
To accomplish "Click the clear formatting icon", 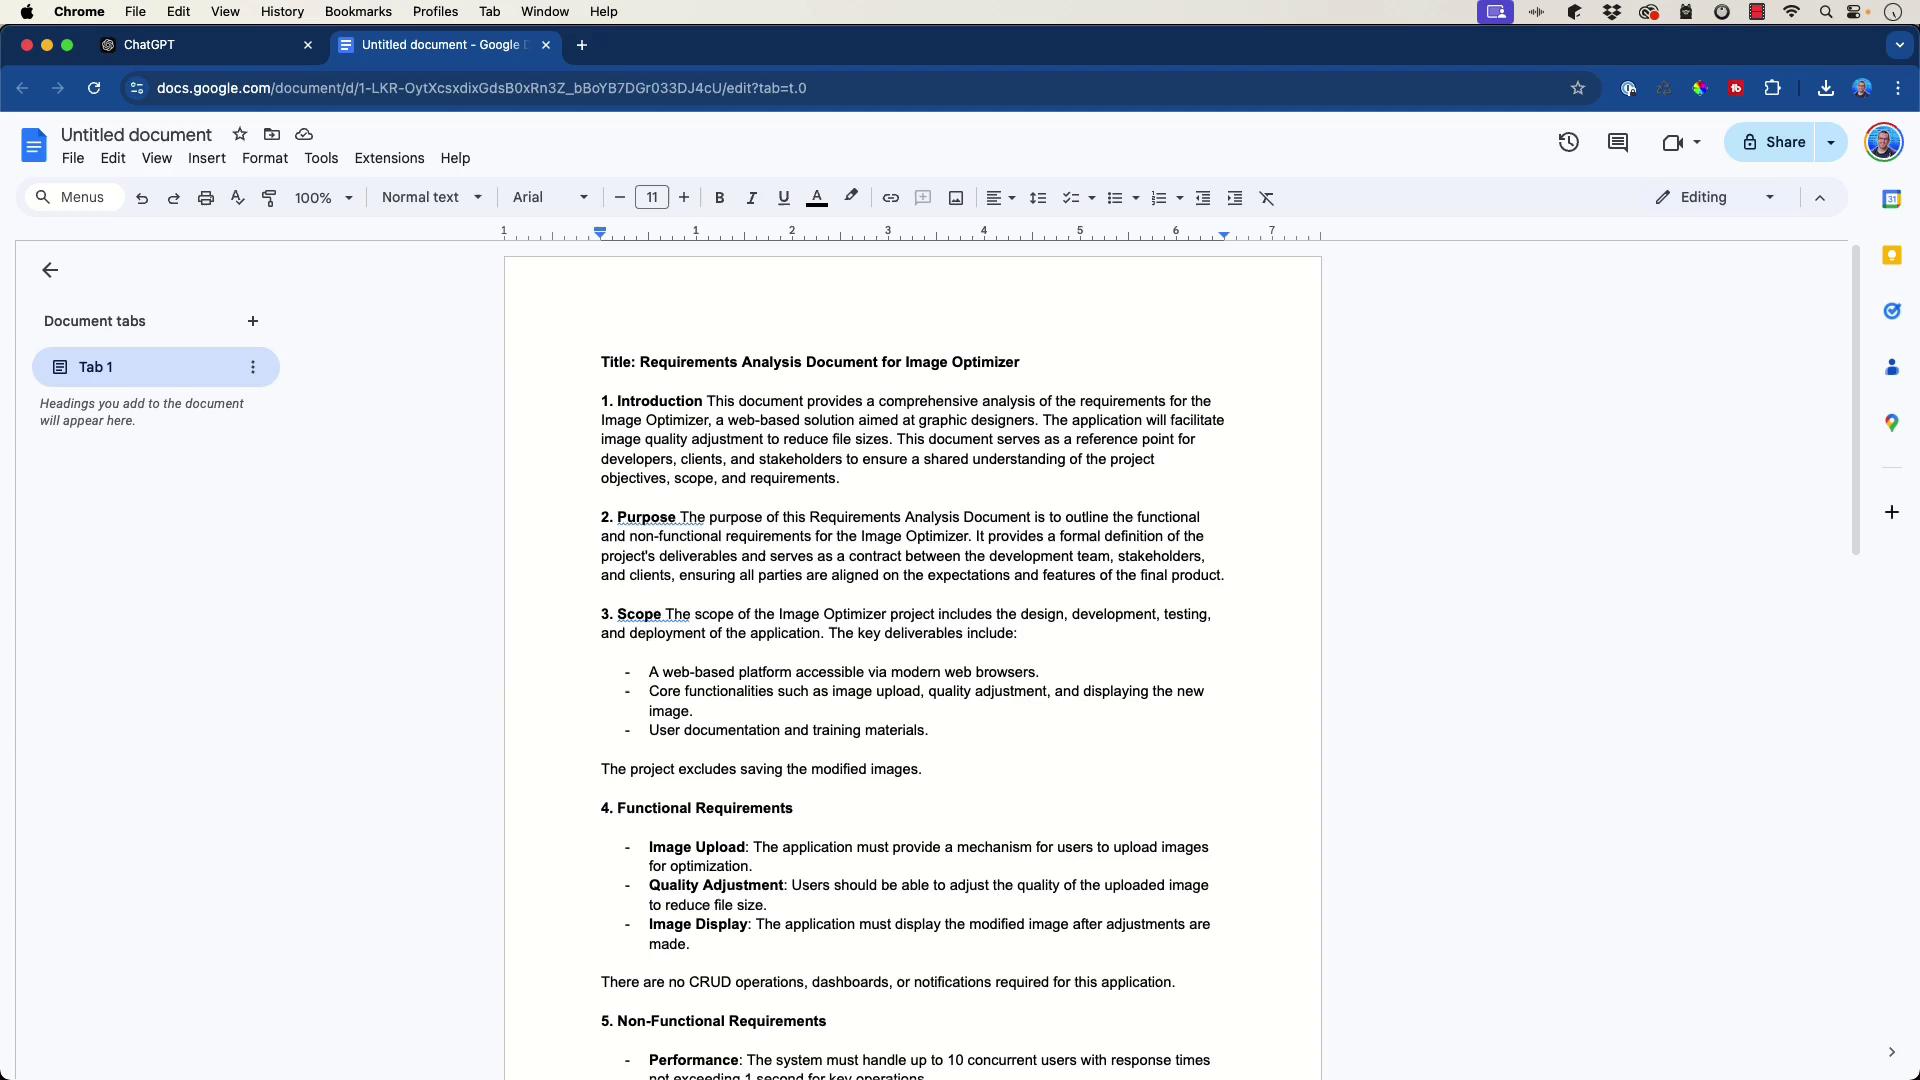I will (1267, 198).
